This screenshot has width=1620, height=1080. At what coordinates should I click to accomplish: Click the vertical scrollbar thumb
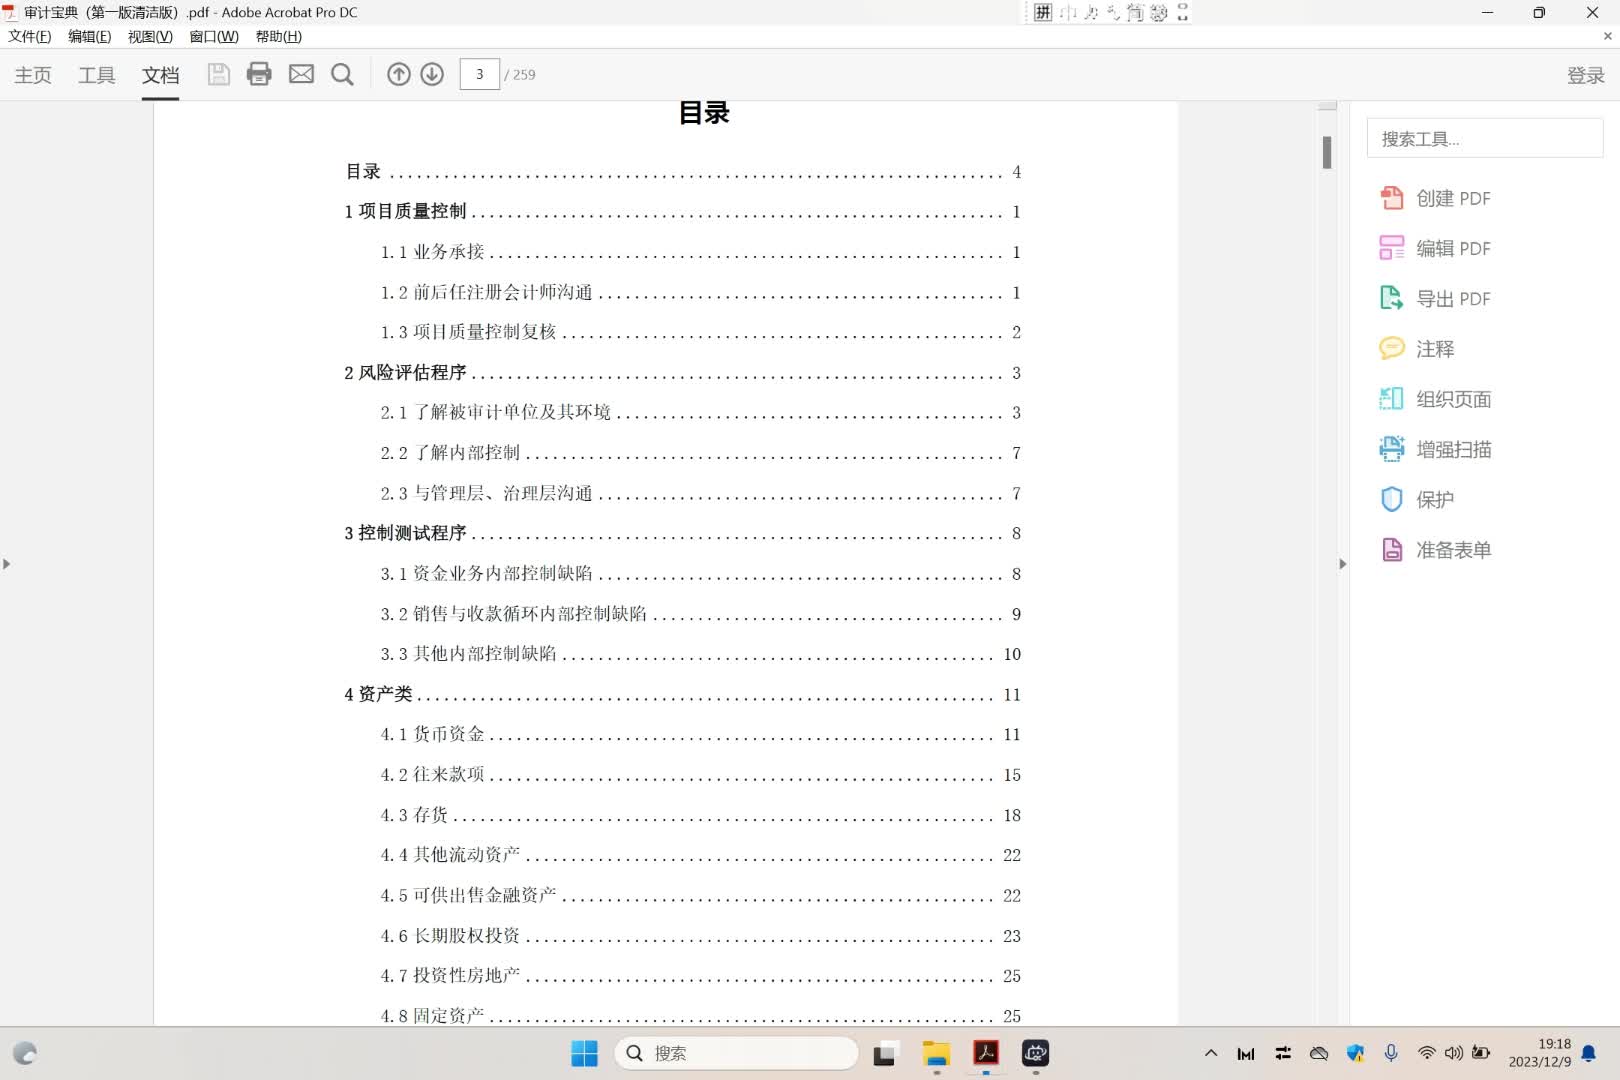tap(1327, 152)
